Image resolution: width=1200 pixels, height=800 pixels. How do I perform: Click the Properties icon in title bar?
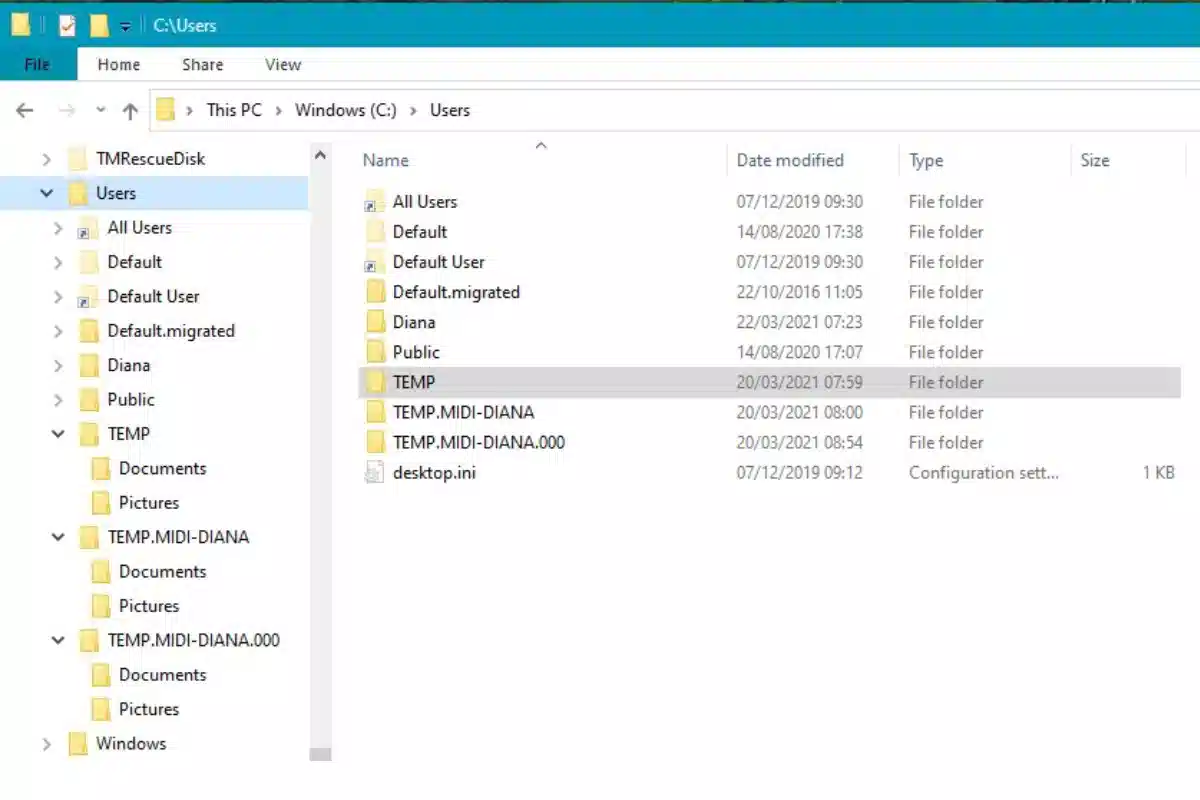tap(67, 26)
